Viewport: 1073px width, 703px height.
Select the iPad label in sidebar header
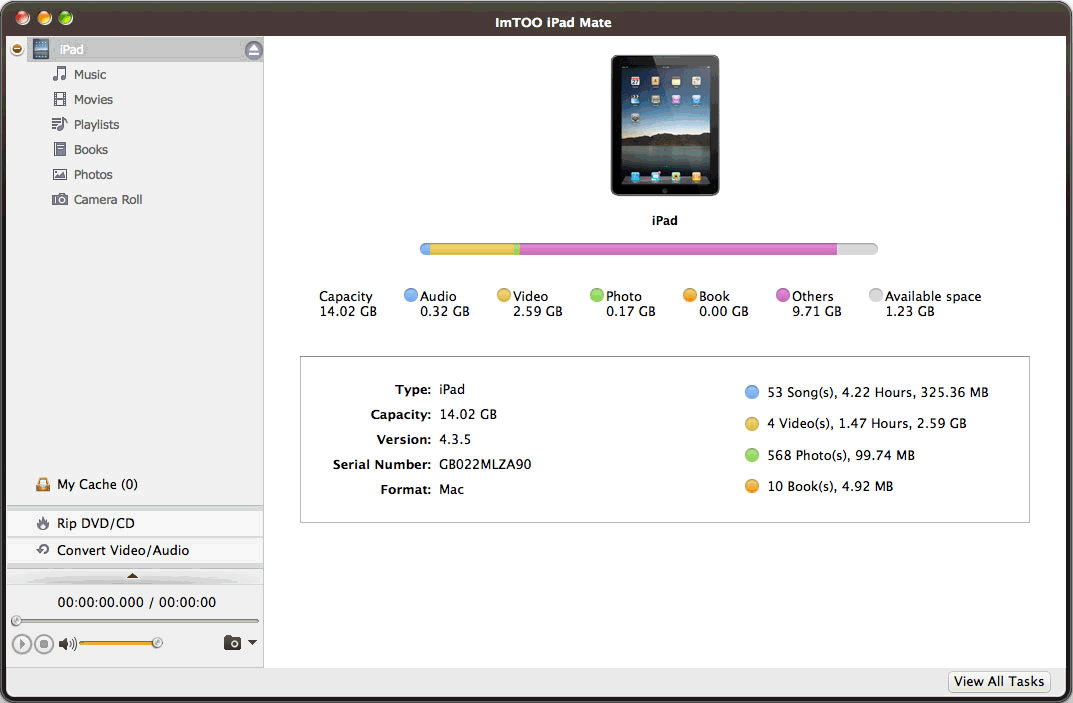point(71,49)
